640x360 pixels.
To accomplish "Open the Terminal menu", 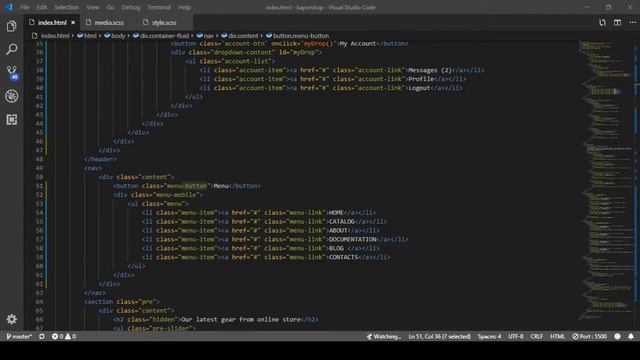I will 159,7.
